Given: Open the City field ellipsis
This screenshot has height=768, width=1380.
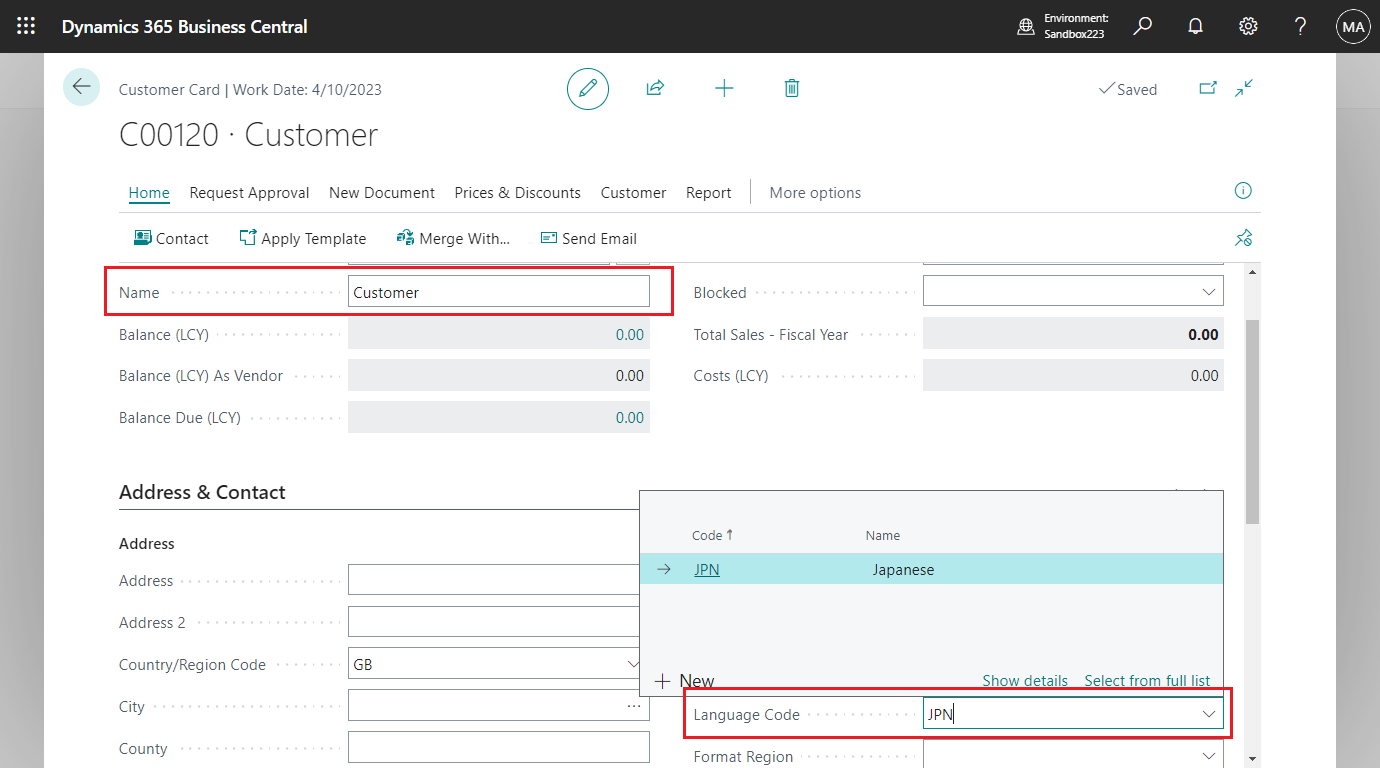Looking at the screenshot, I should click(x=633, y=706).
